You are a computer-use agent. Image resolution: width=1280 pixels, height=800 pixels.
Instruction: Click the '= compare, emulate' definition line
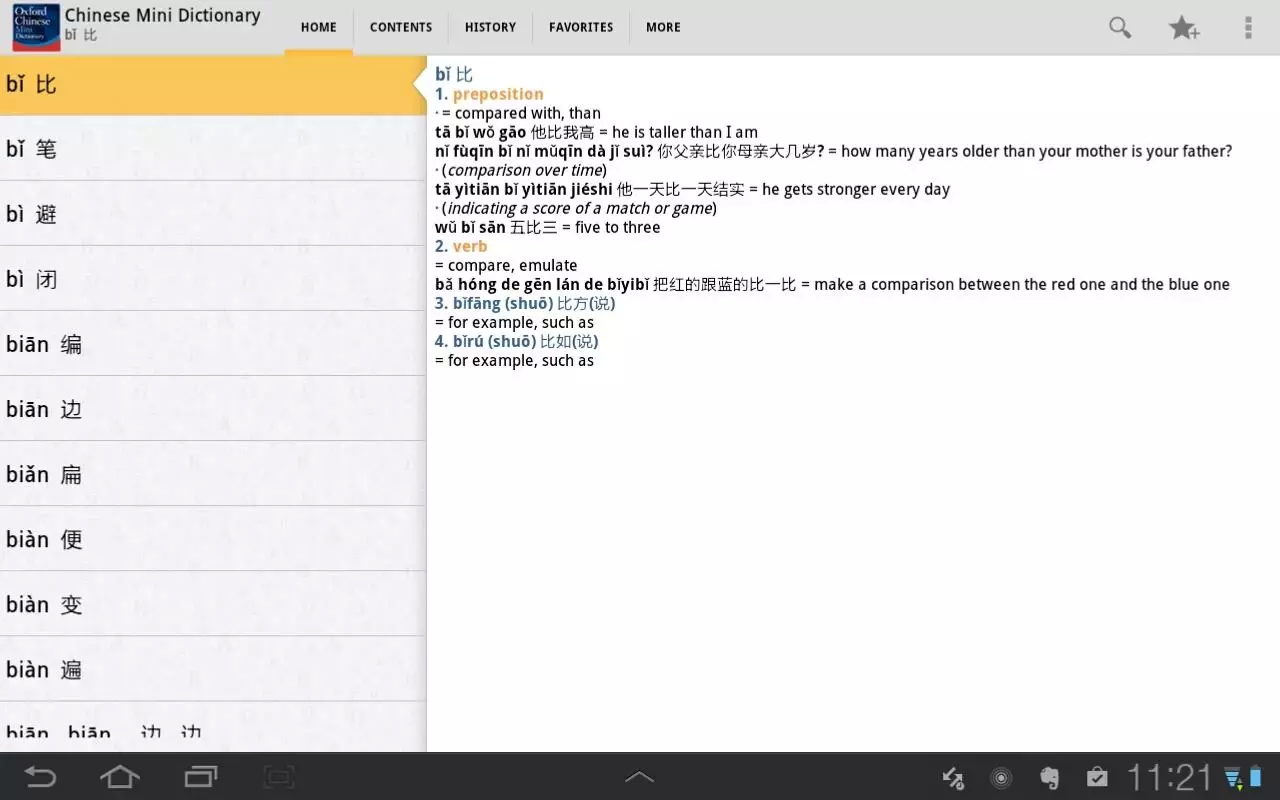coord(506,265)
